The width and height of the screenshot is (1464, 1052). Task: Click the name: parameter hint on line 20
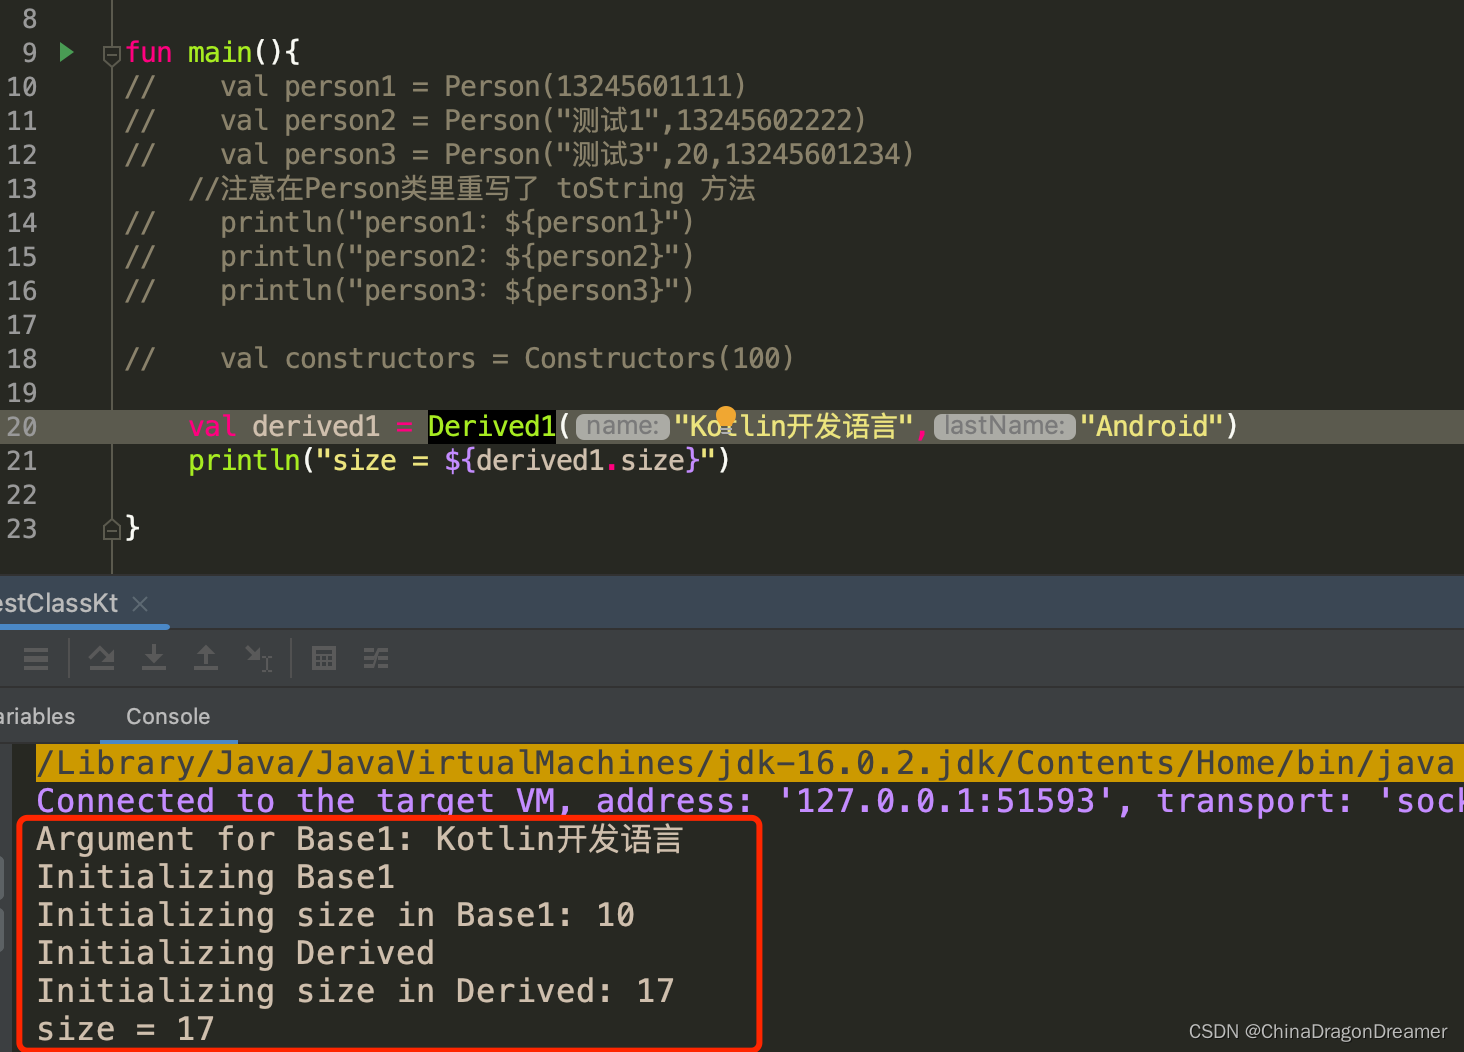(x=623, y=427)
